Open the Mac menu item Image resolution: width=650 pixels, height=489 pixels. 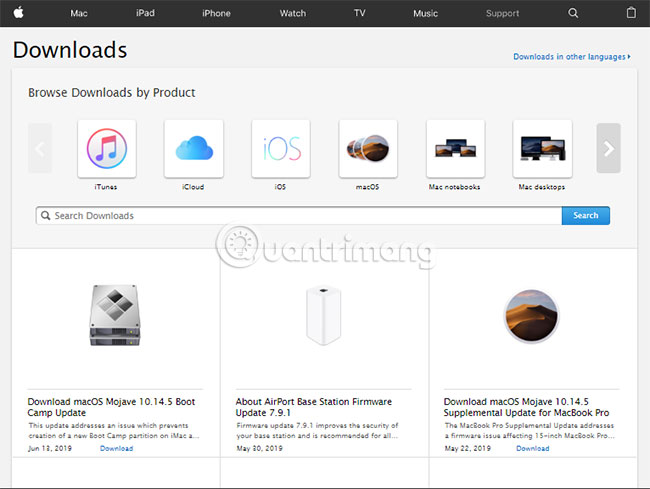[79, 13]
